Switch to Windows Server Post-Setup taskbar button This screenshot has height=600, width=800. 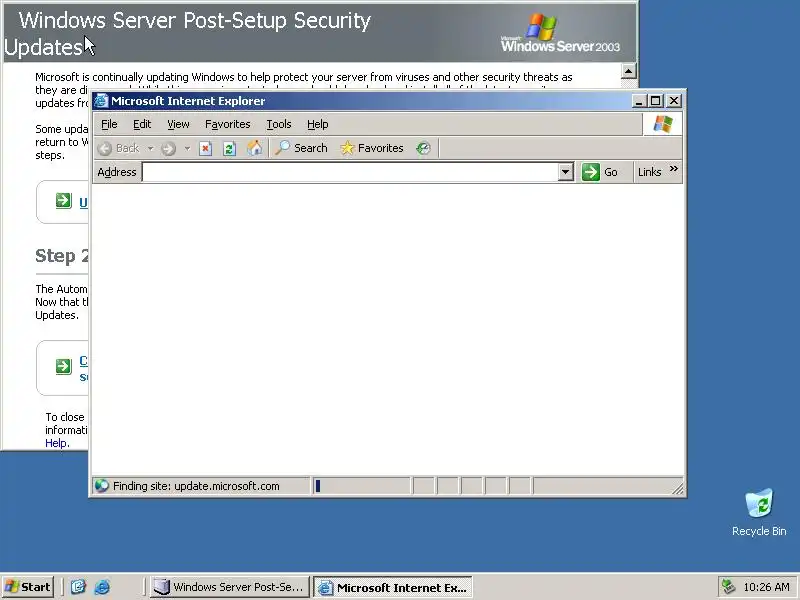coord(230,587)
